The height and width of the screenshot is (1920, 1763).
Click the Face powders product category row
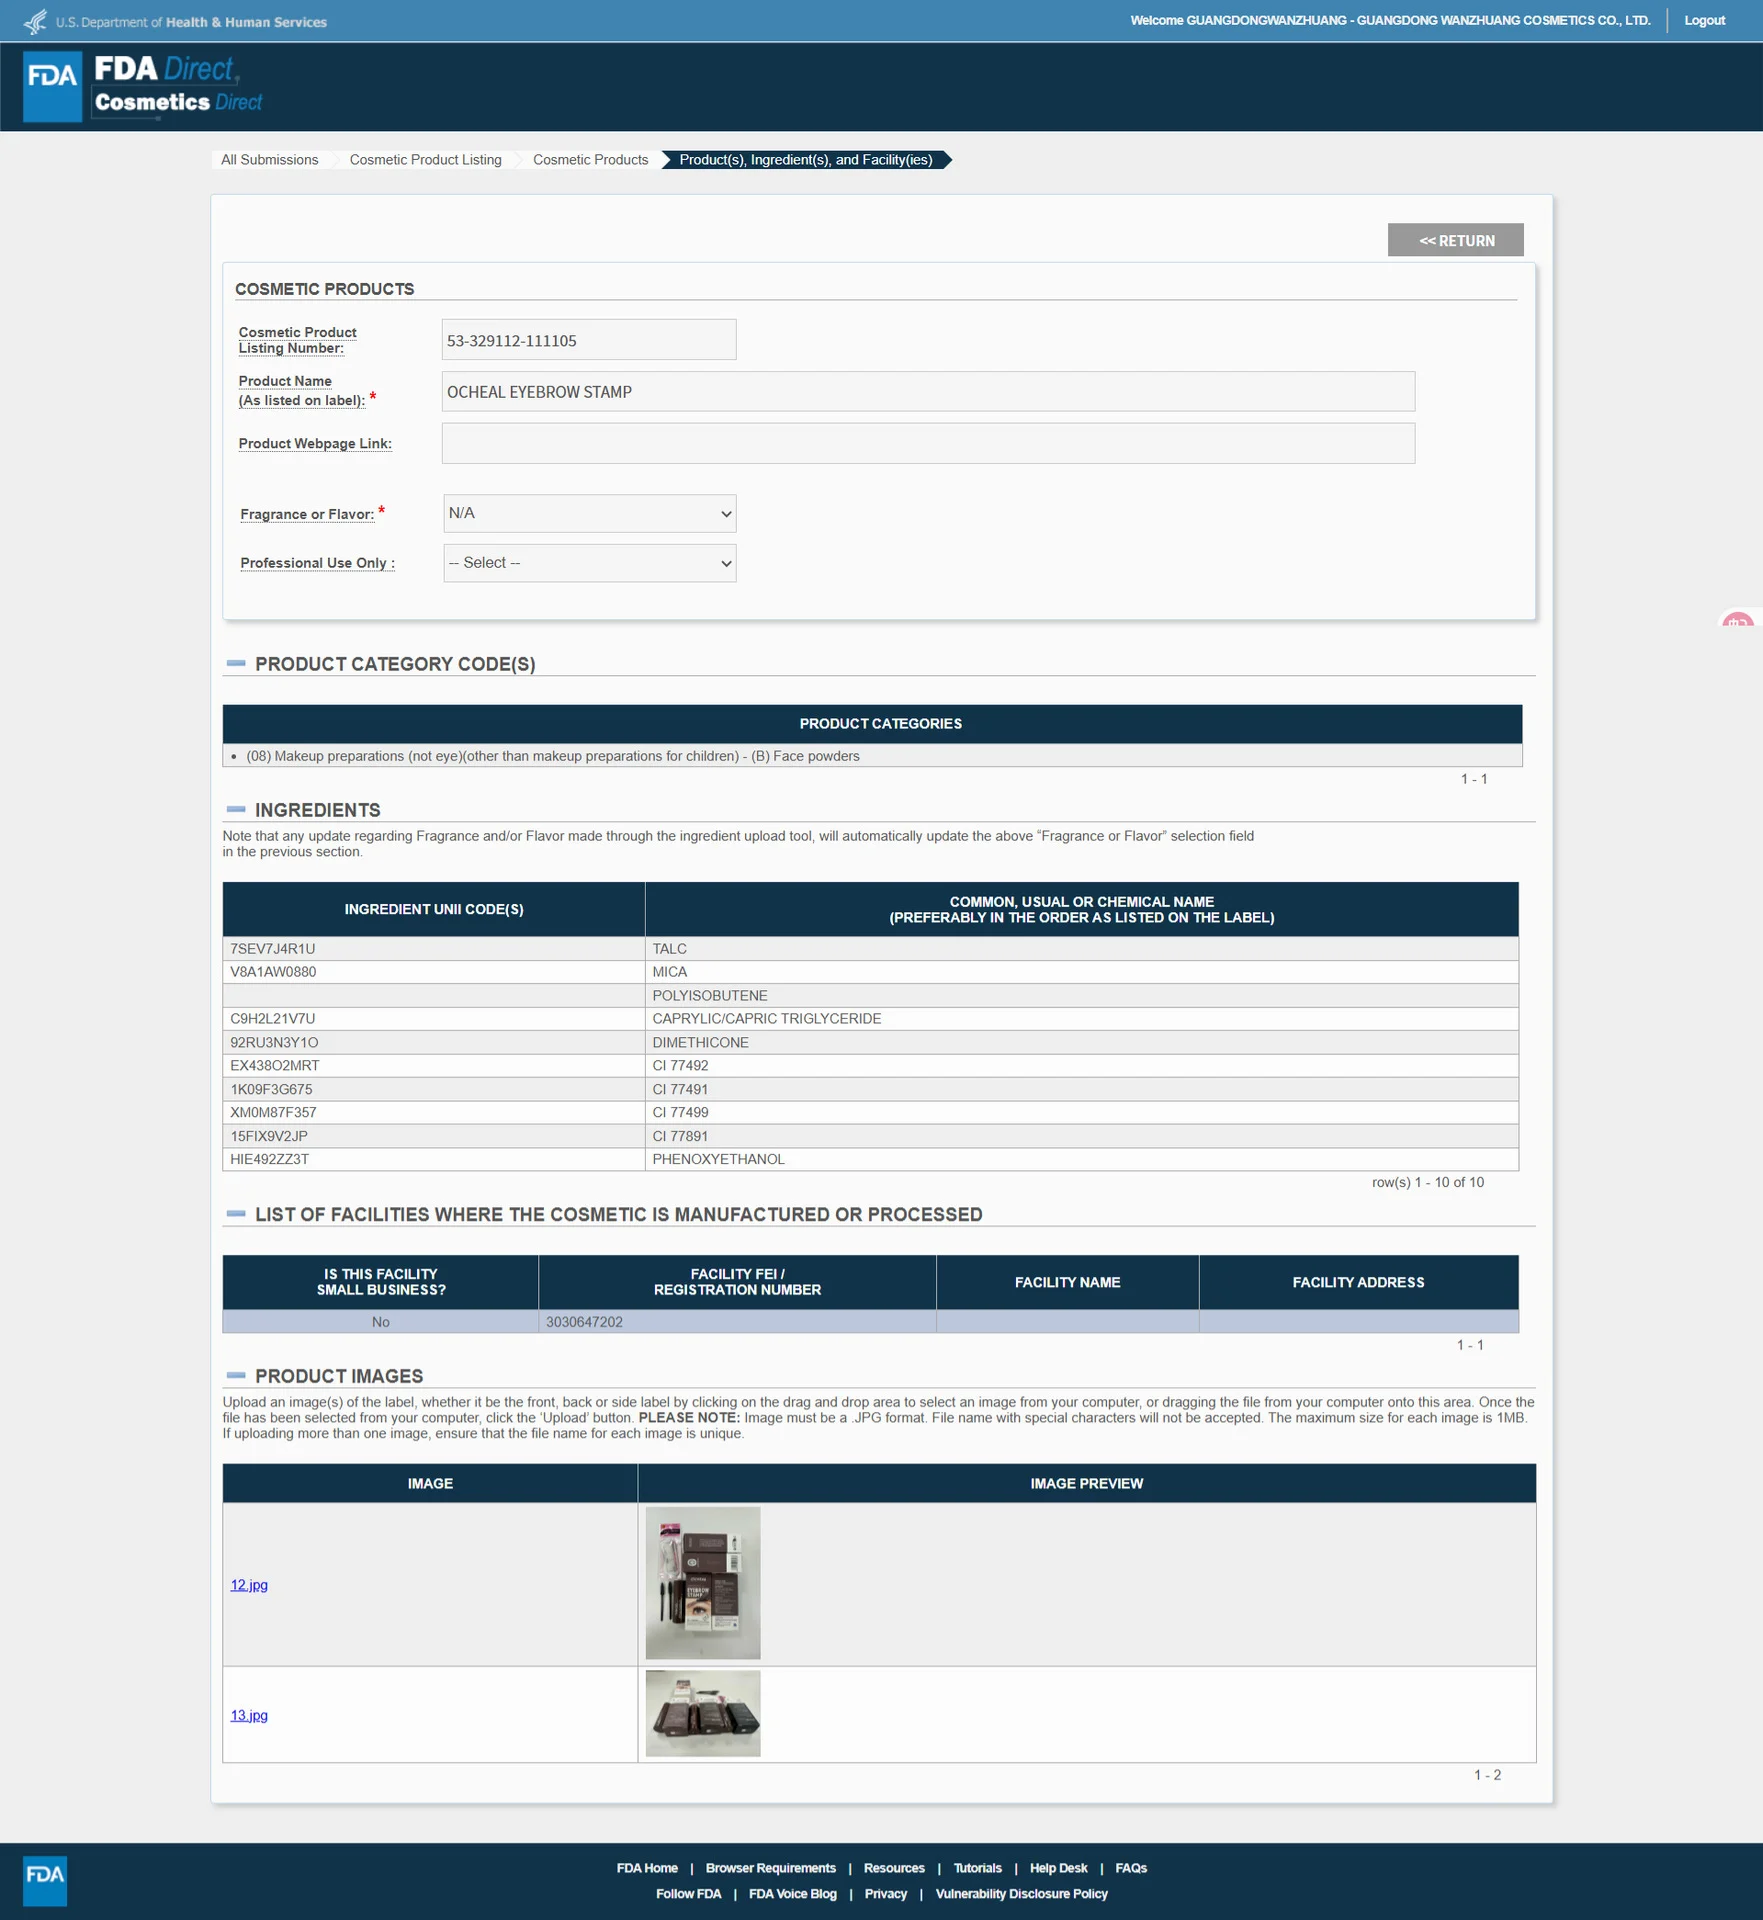click(x=872, y=756)
